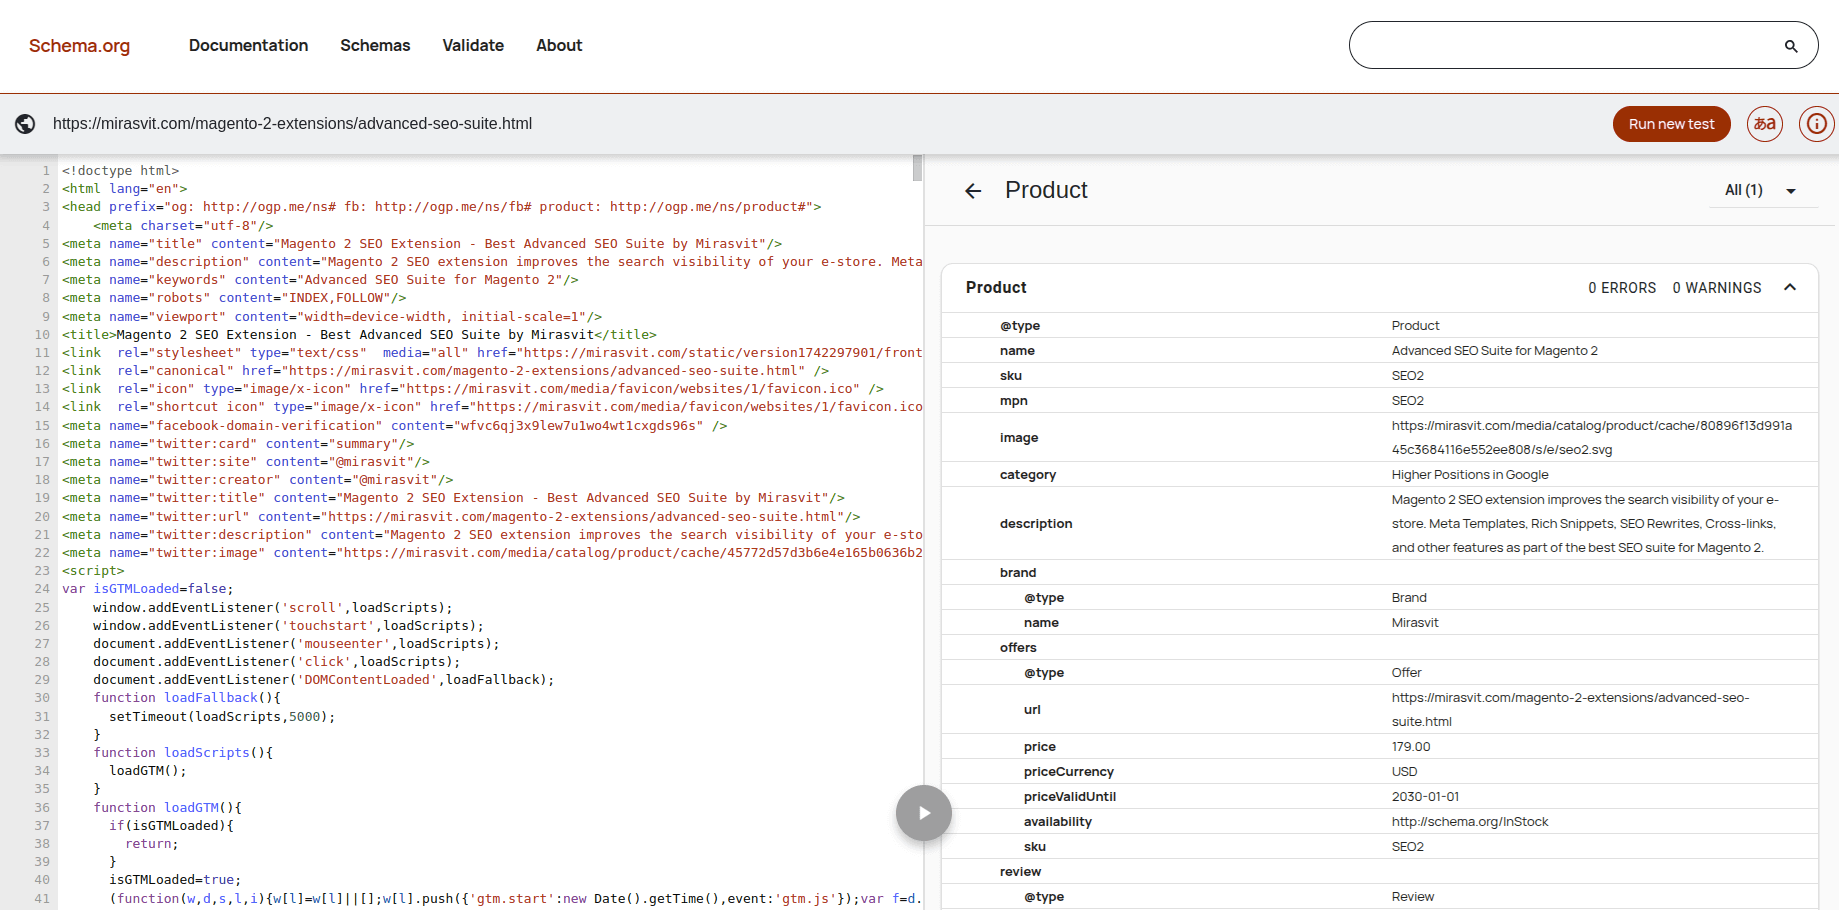Click the search icon inside the search bar

(x=1790, y=45)
